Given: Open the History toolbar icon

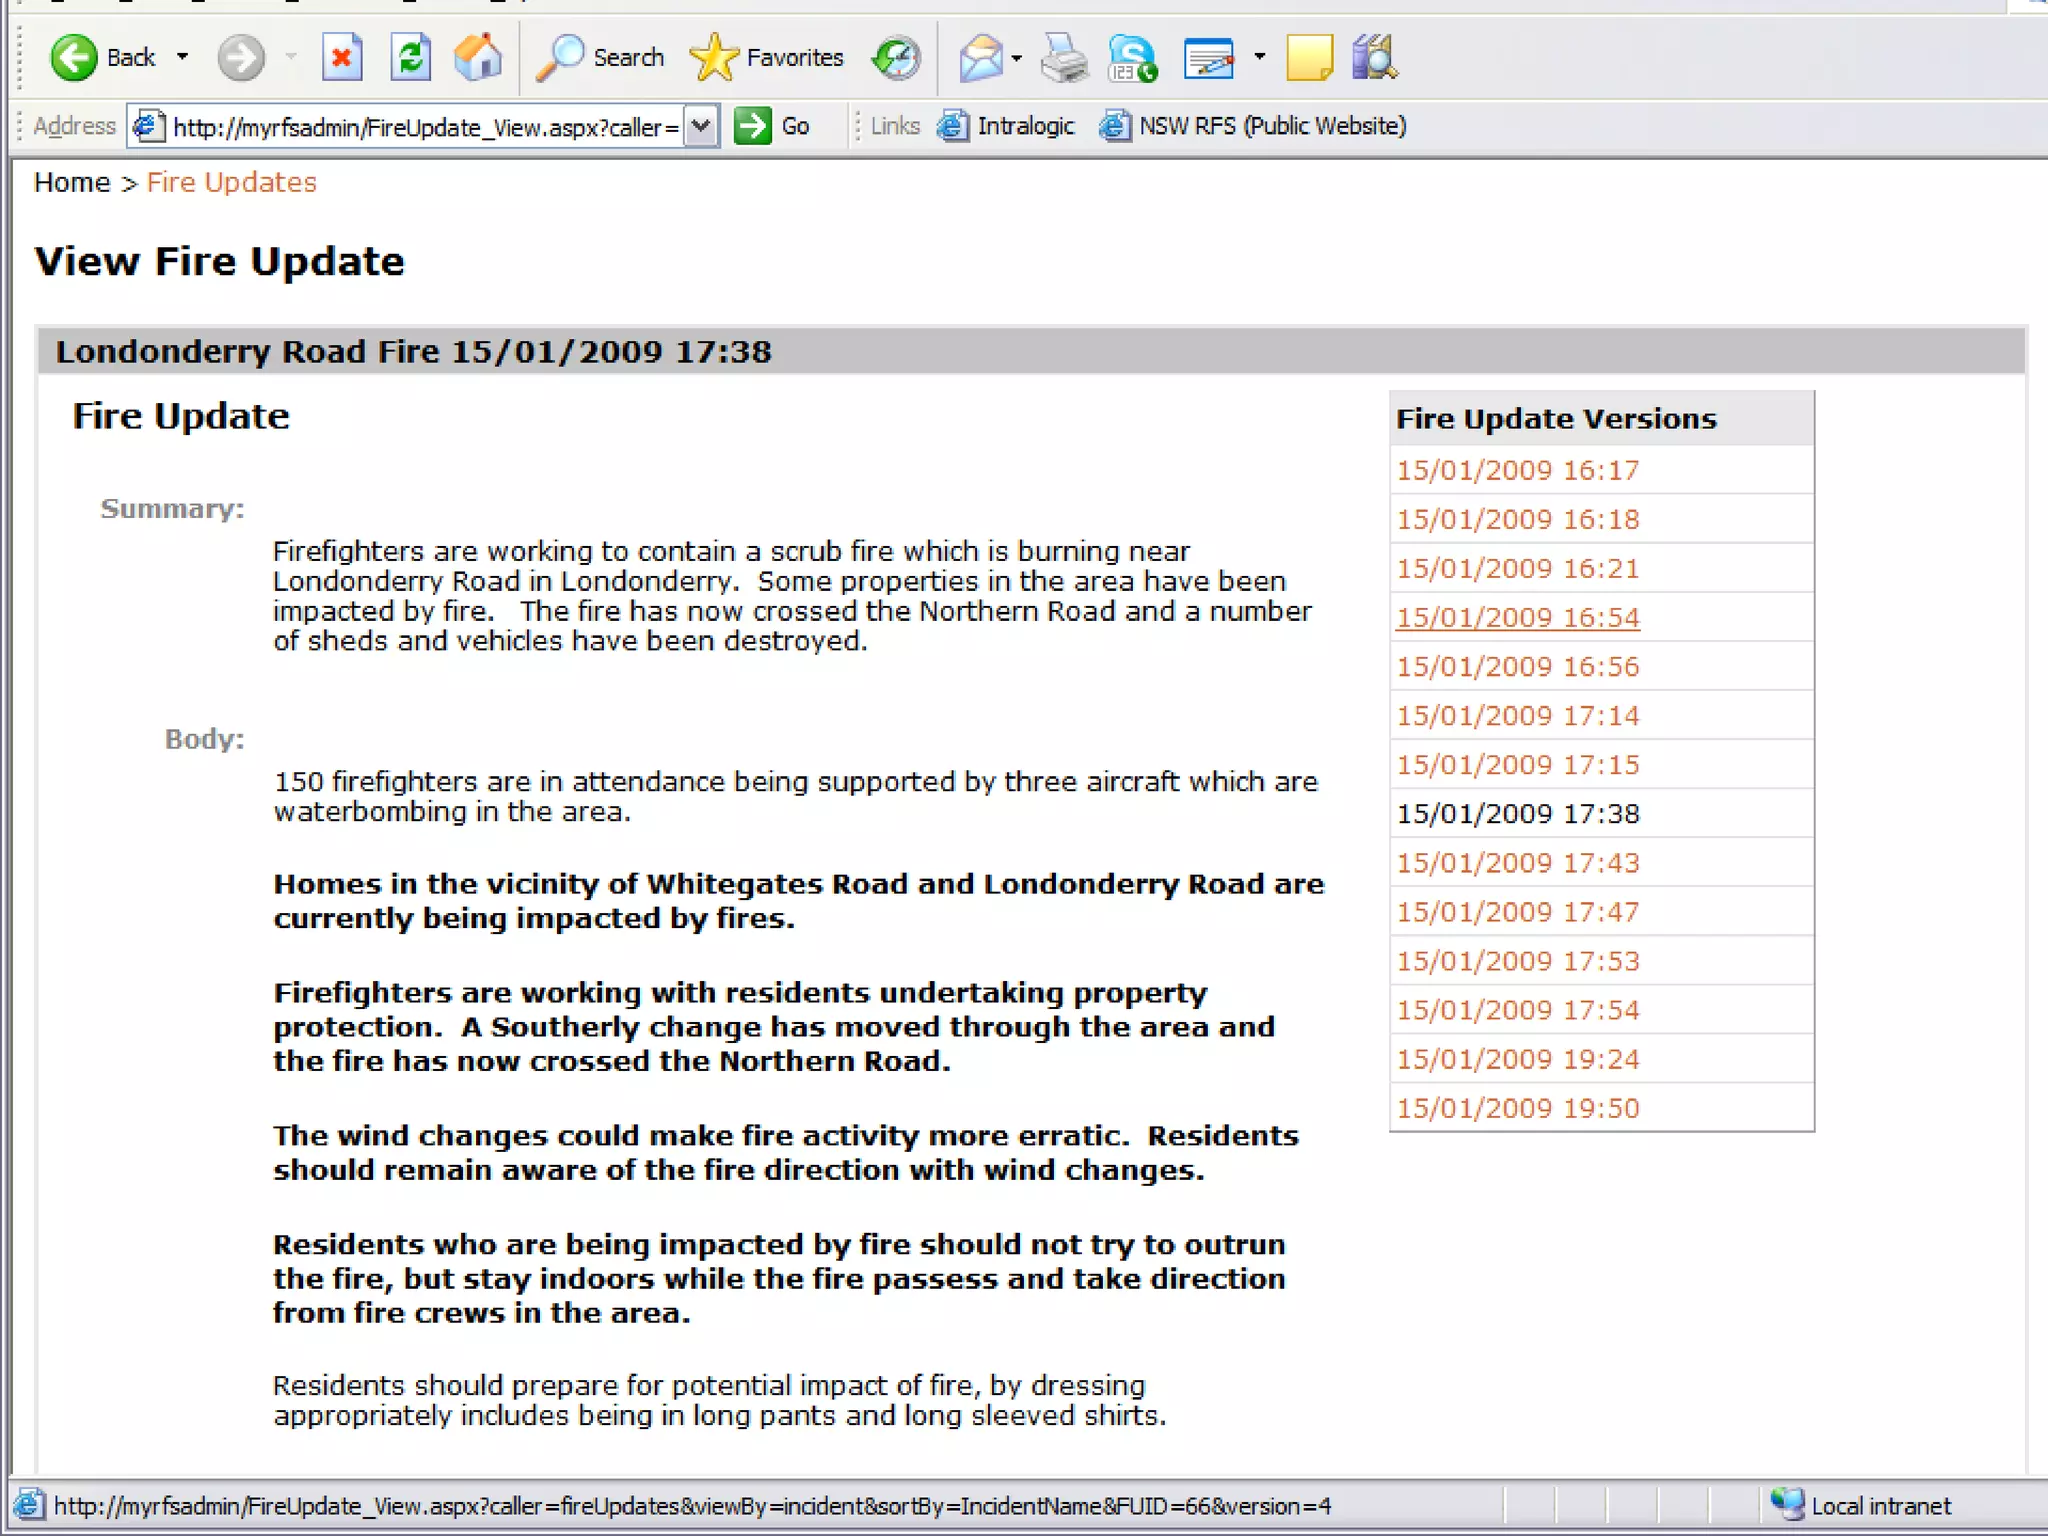Looking at the screenshot, I should [895, 57].
